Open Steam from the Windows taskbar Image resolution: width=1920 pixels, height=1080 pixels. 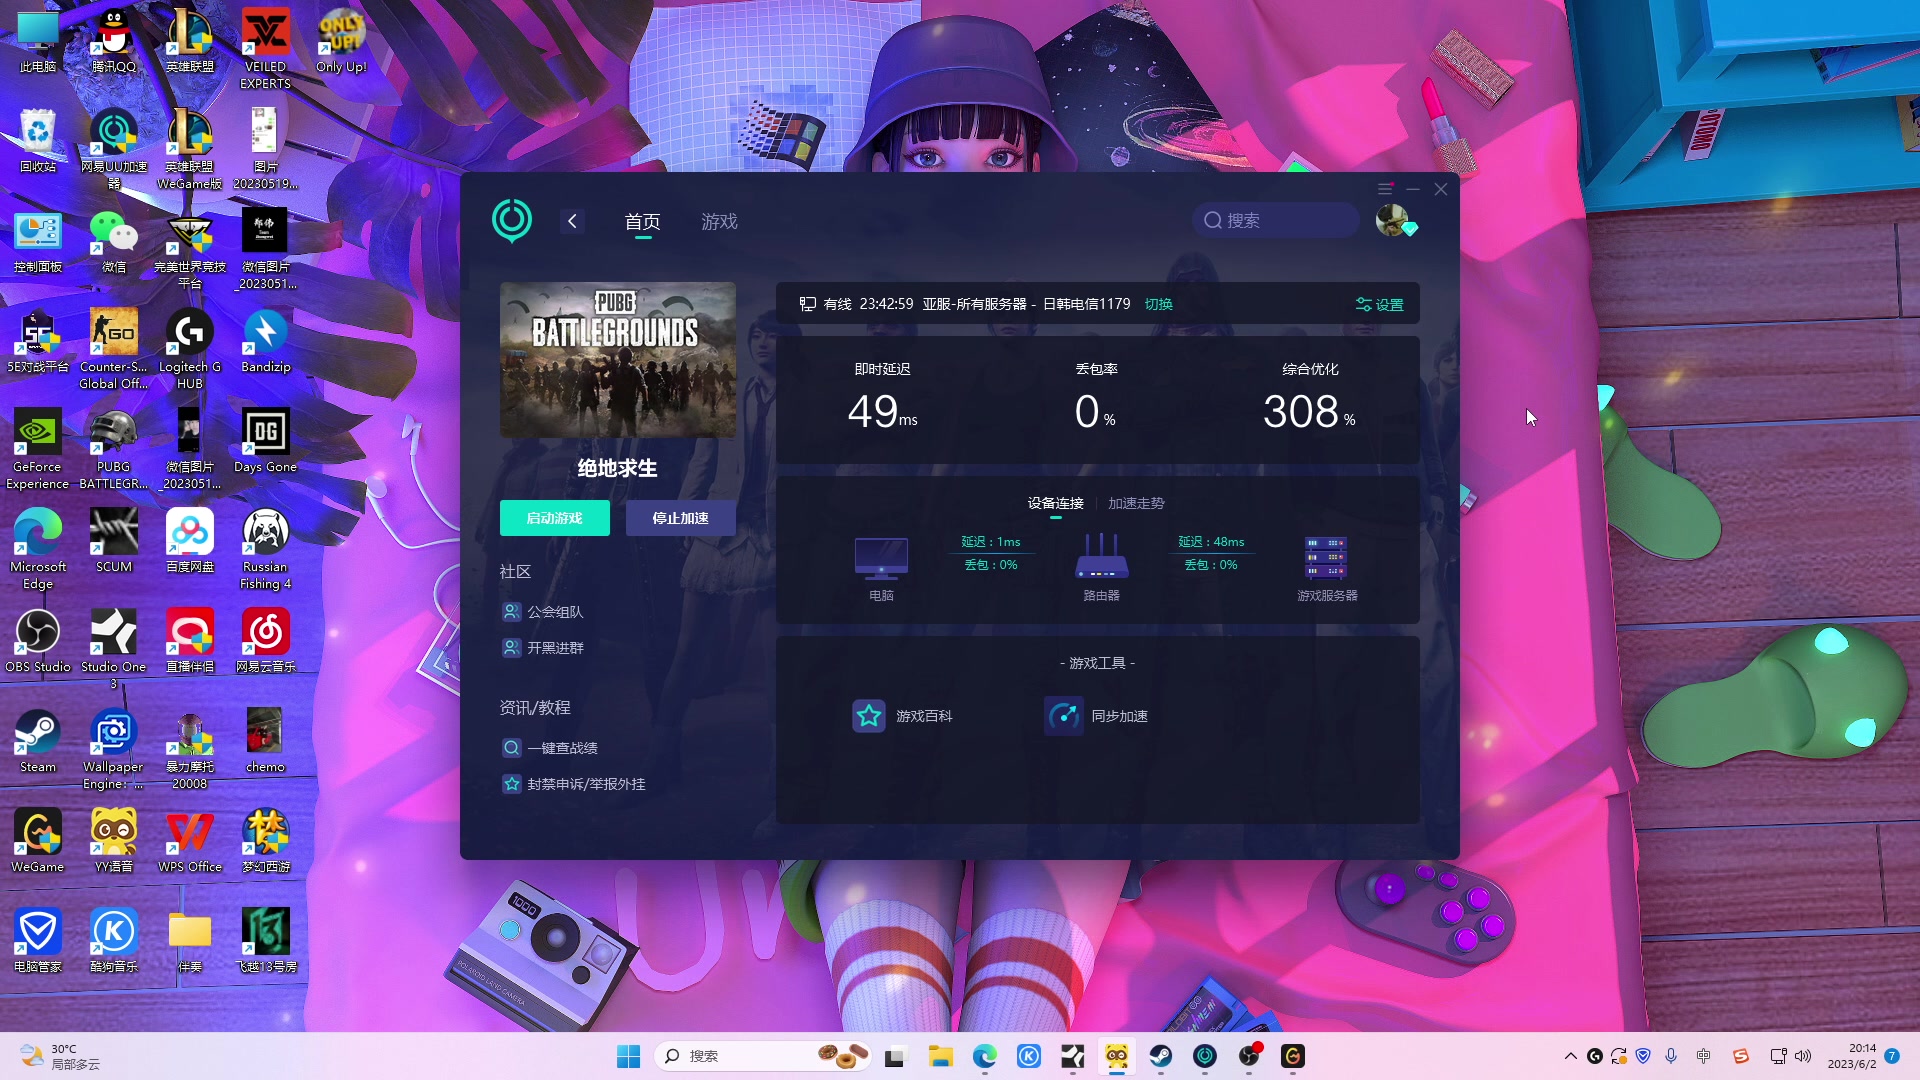pyautogui.click(x=1160, y=1056)
